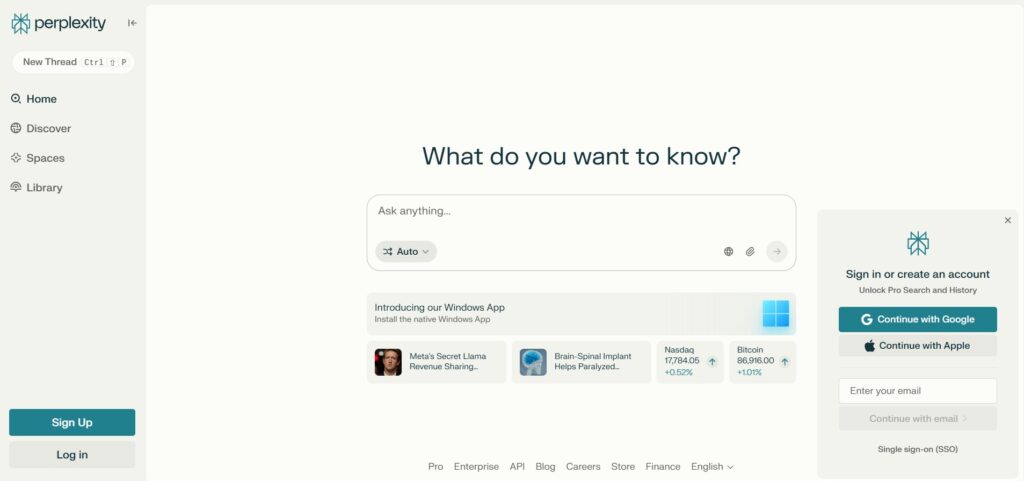Click Single sign-on (SSO) link

pos(918,449)
